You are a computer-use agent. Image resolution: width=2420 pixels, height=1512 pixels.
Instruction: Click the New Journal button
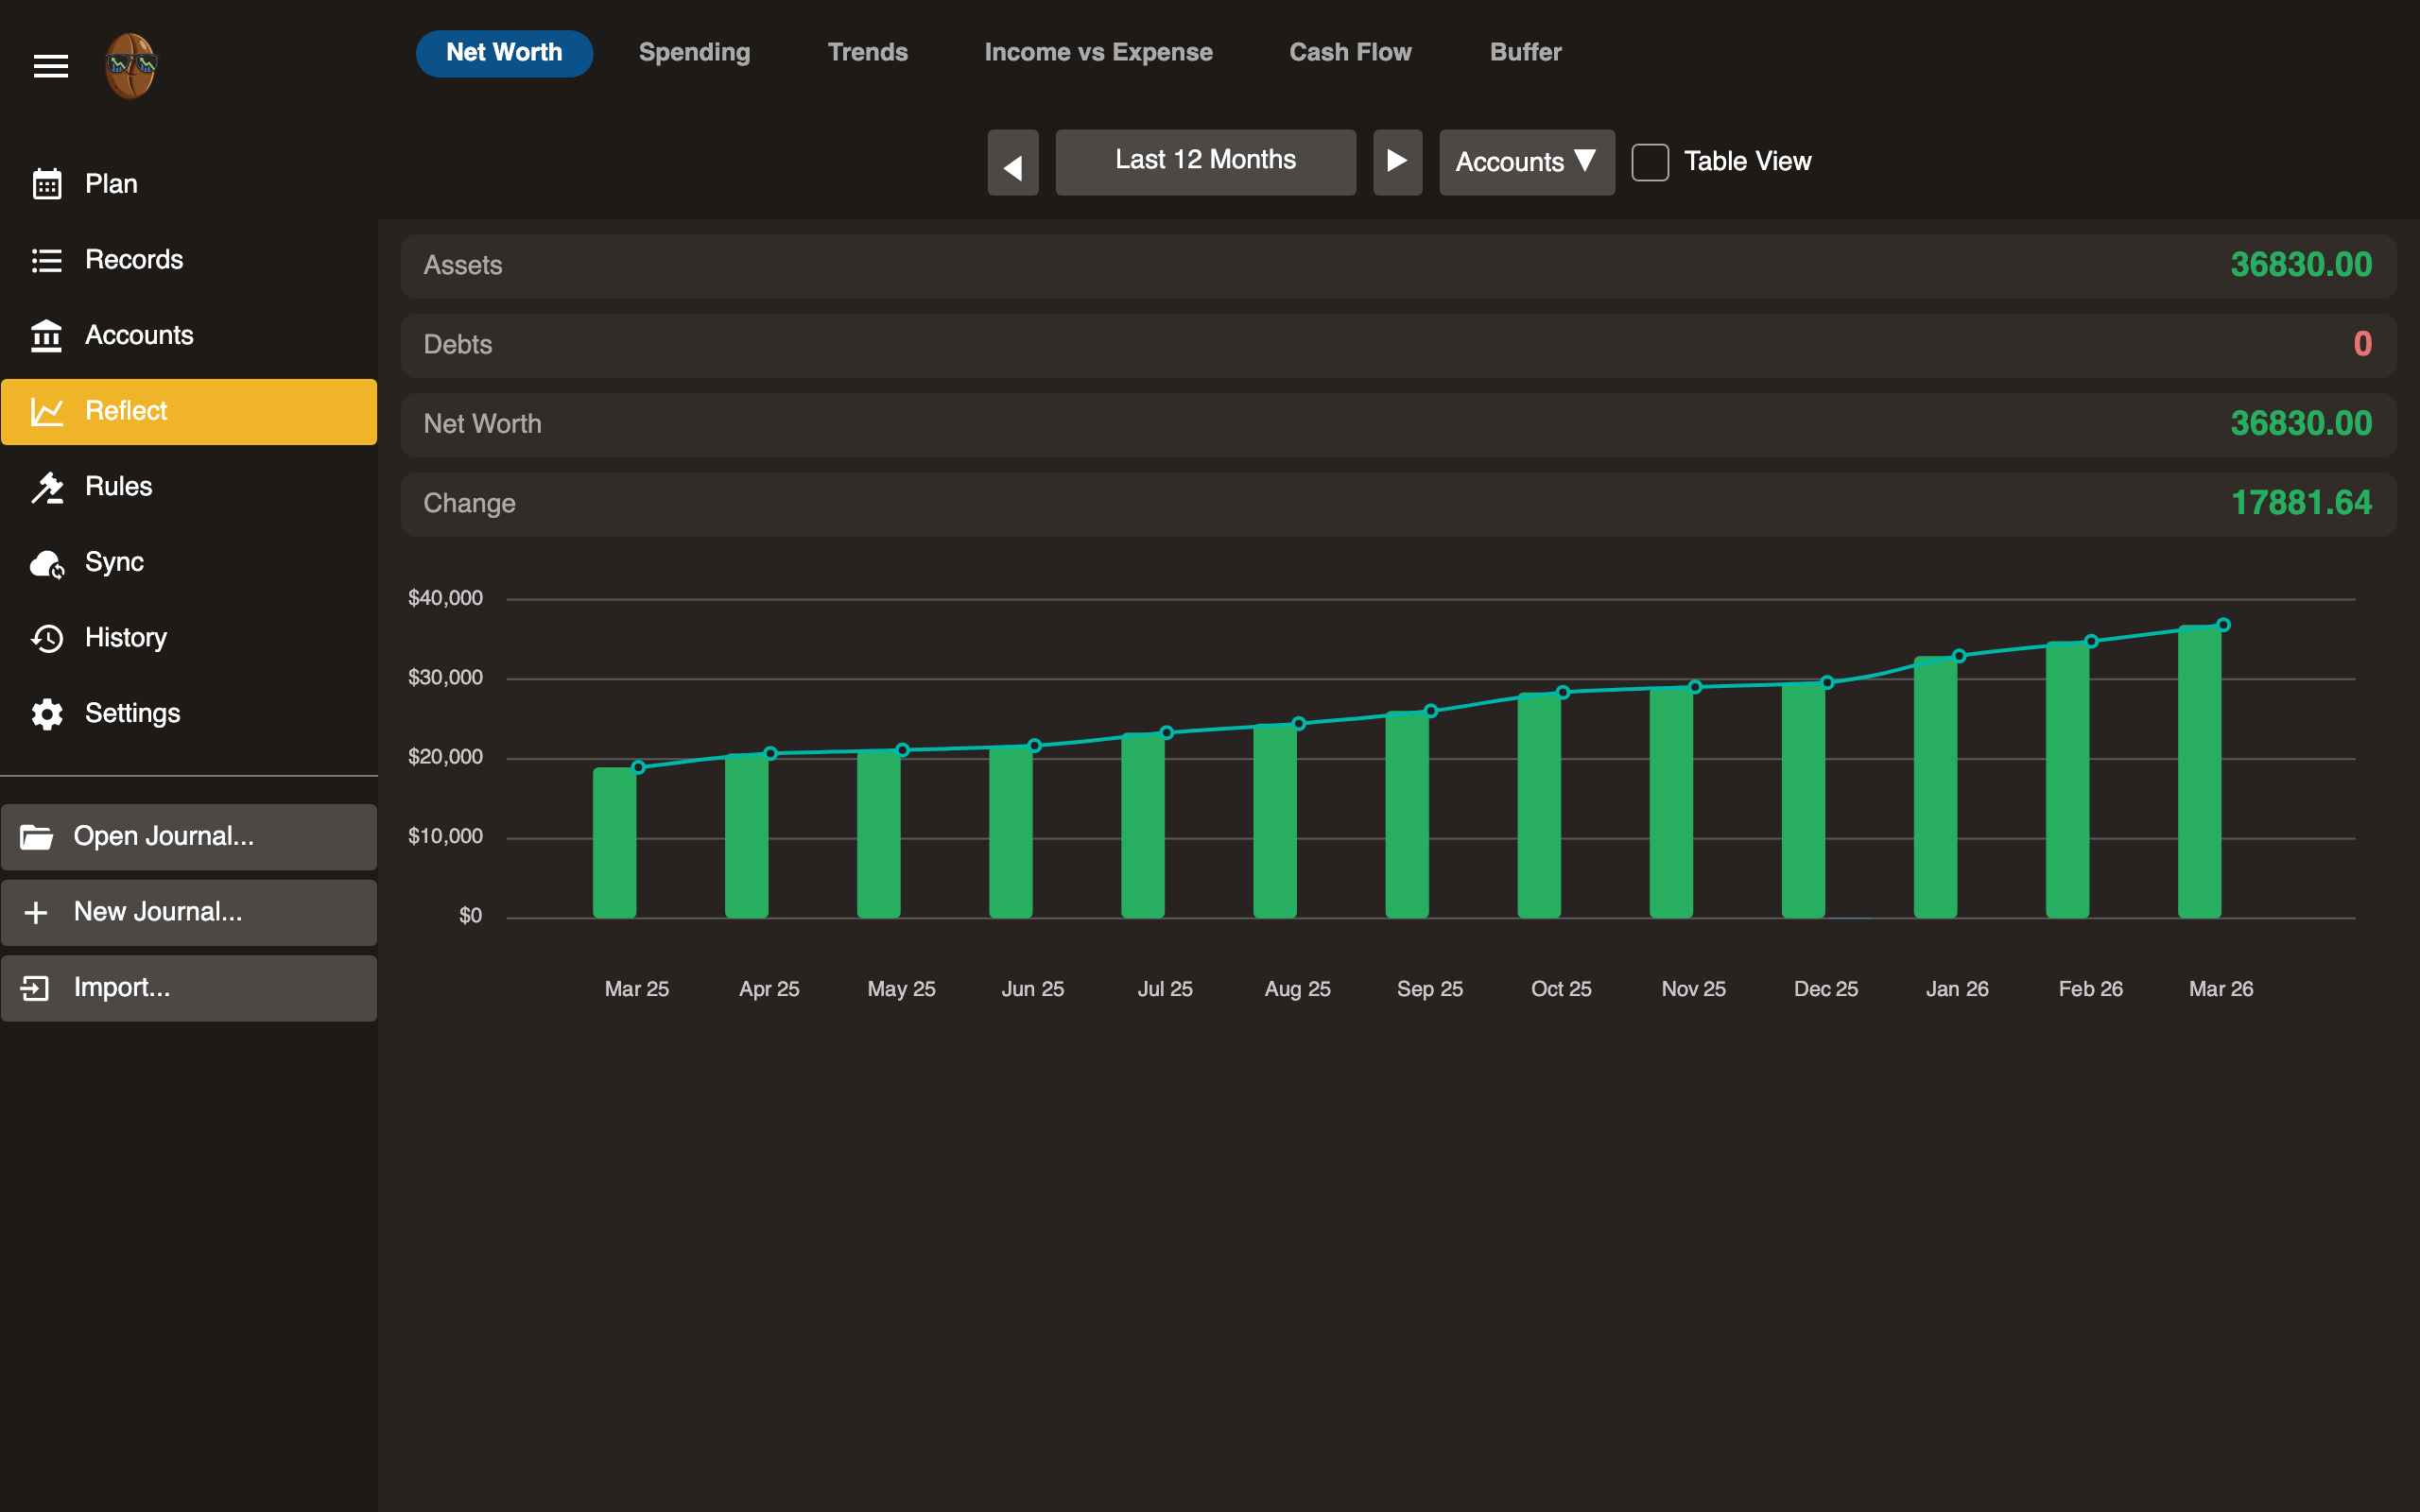(189, 912)
